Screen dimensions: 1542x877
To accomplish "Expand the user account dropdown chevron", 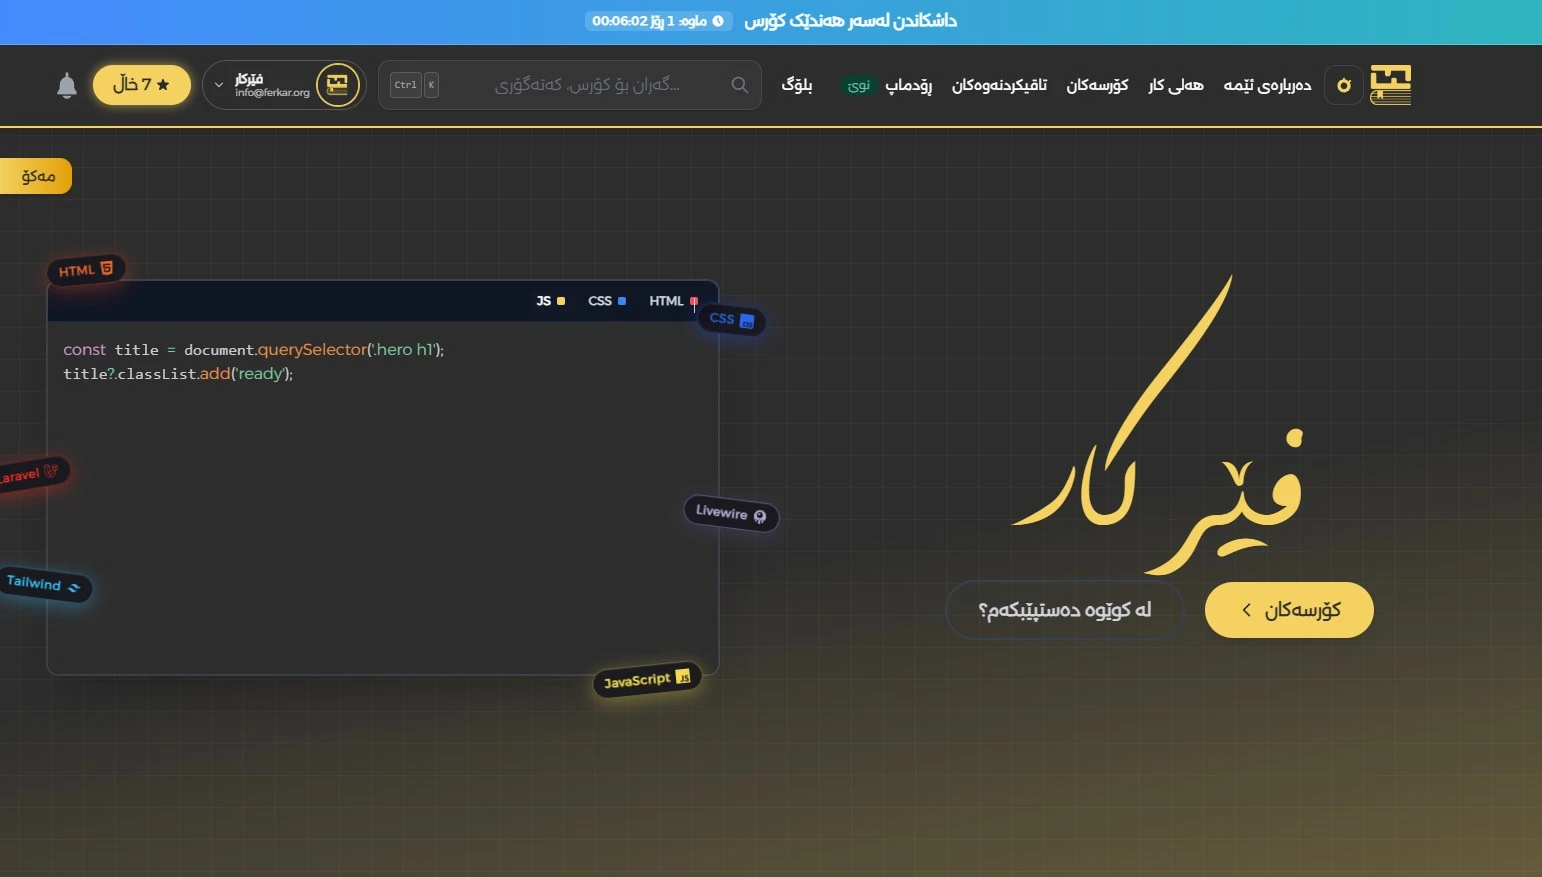I will point(219,85).
